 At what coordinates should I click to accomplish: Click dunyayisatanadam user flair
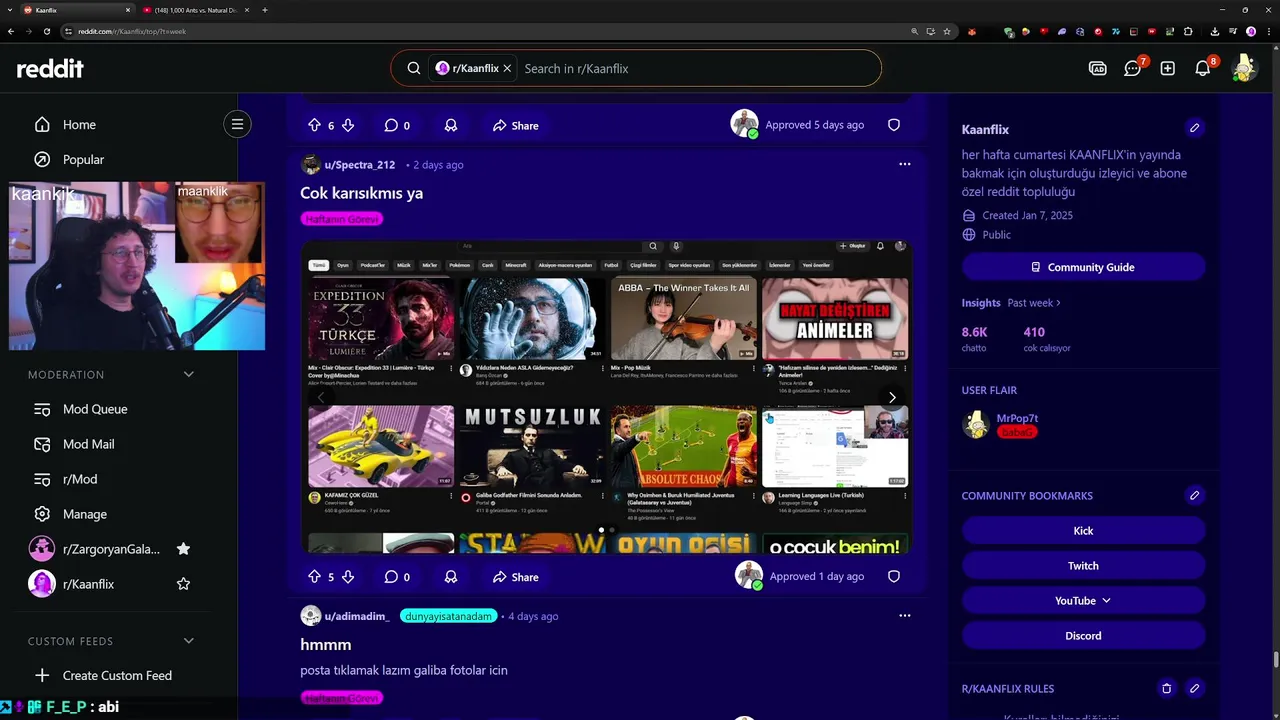(x=448, y=617)
